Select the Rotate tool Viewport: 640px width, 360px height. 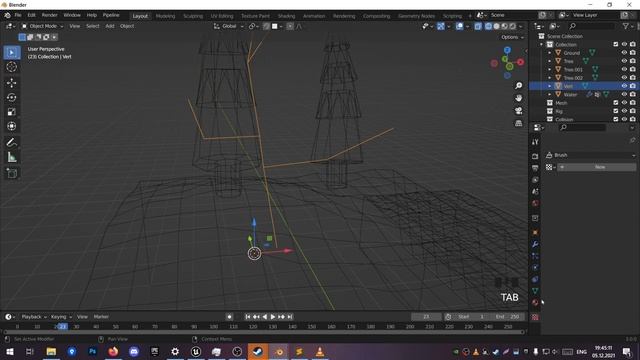(11, 97)
